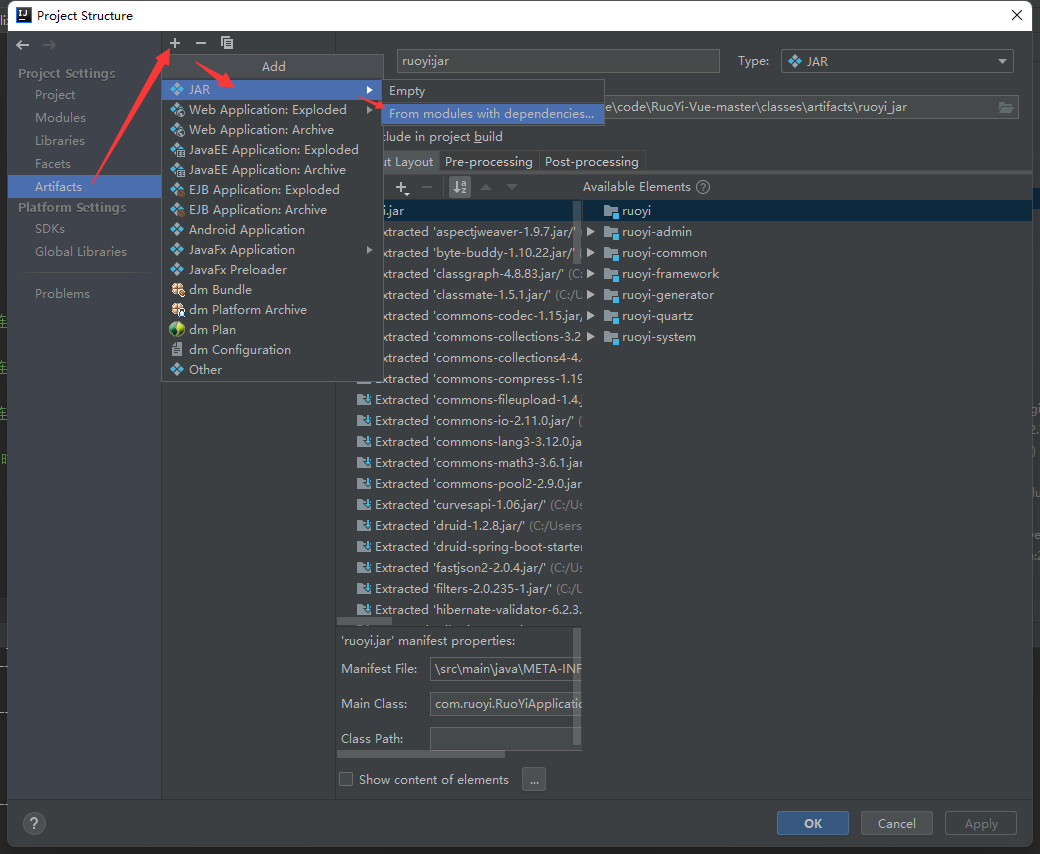Viewport: 1040px width, 854px height.
Task: Choose dm Platform Archive artifact type
Action: 272,310
